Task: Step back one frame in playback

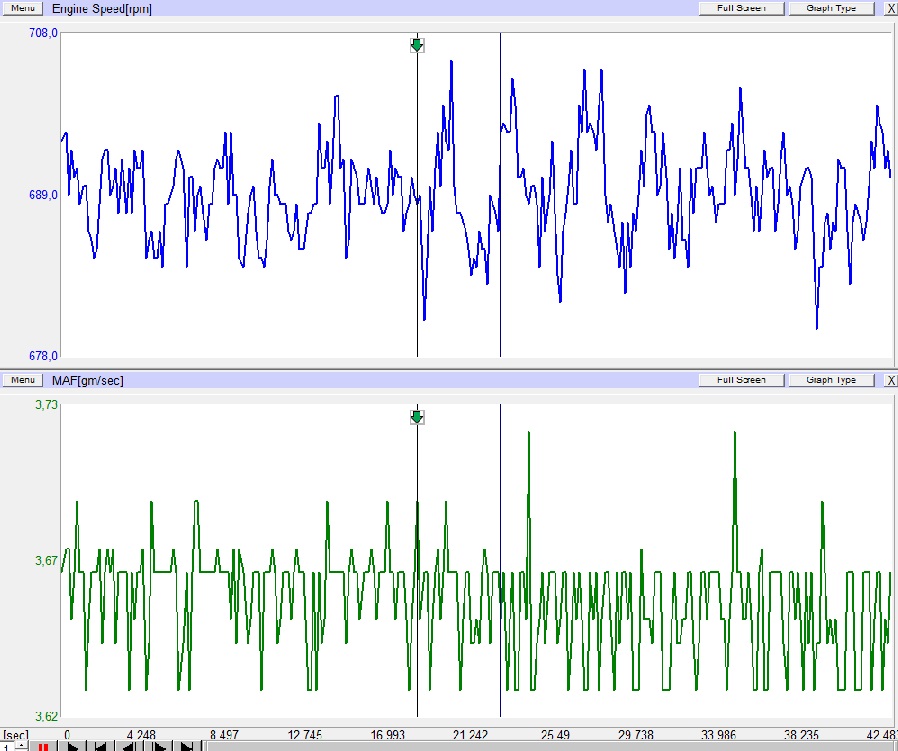Action: 130,746
